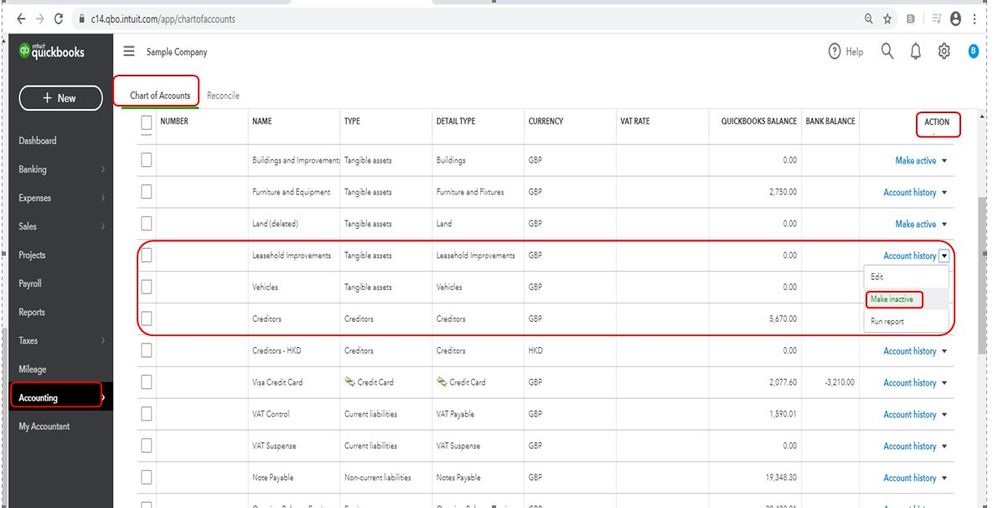
Task: View Account history for Leasehold Improvements
Action: pos(910,256)
